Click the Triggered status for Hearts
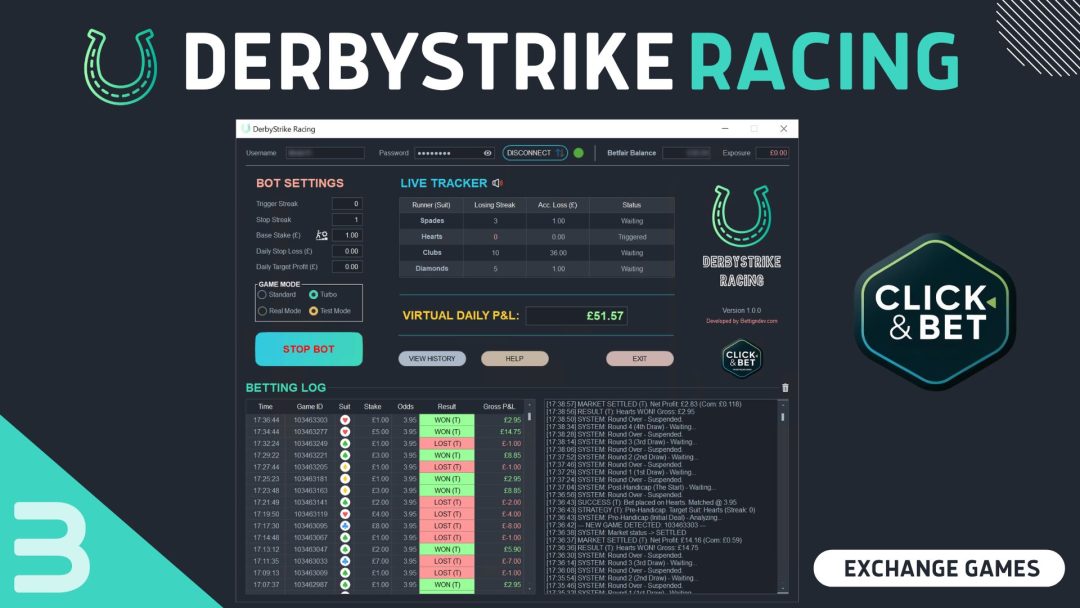Screen dimensions: 1080x608 point(632,237)
